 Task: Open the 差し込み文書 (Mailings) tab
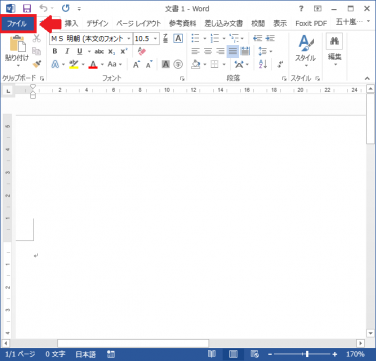click(224, 23)
